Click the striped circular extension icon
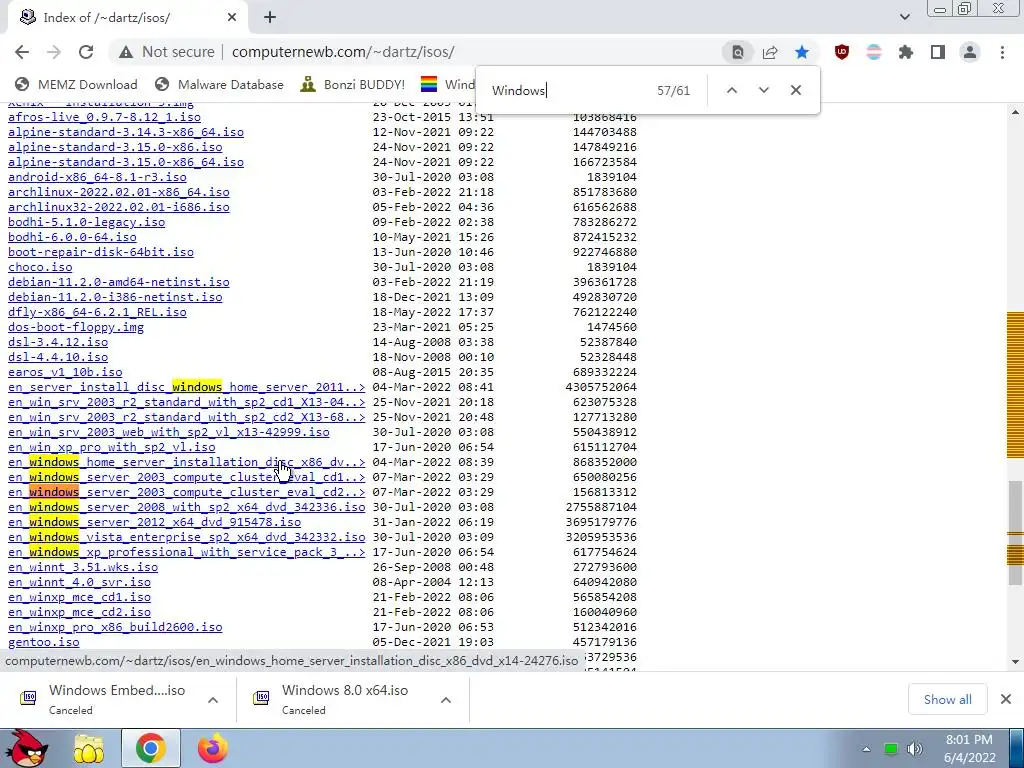This screenshot has height=768, width=1024. 874,52
